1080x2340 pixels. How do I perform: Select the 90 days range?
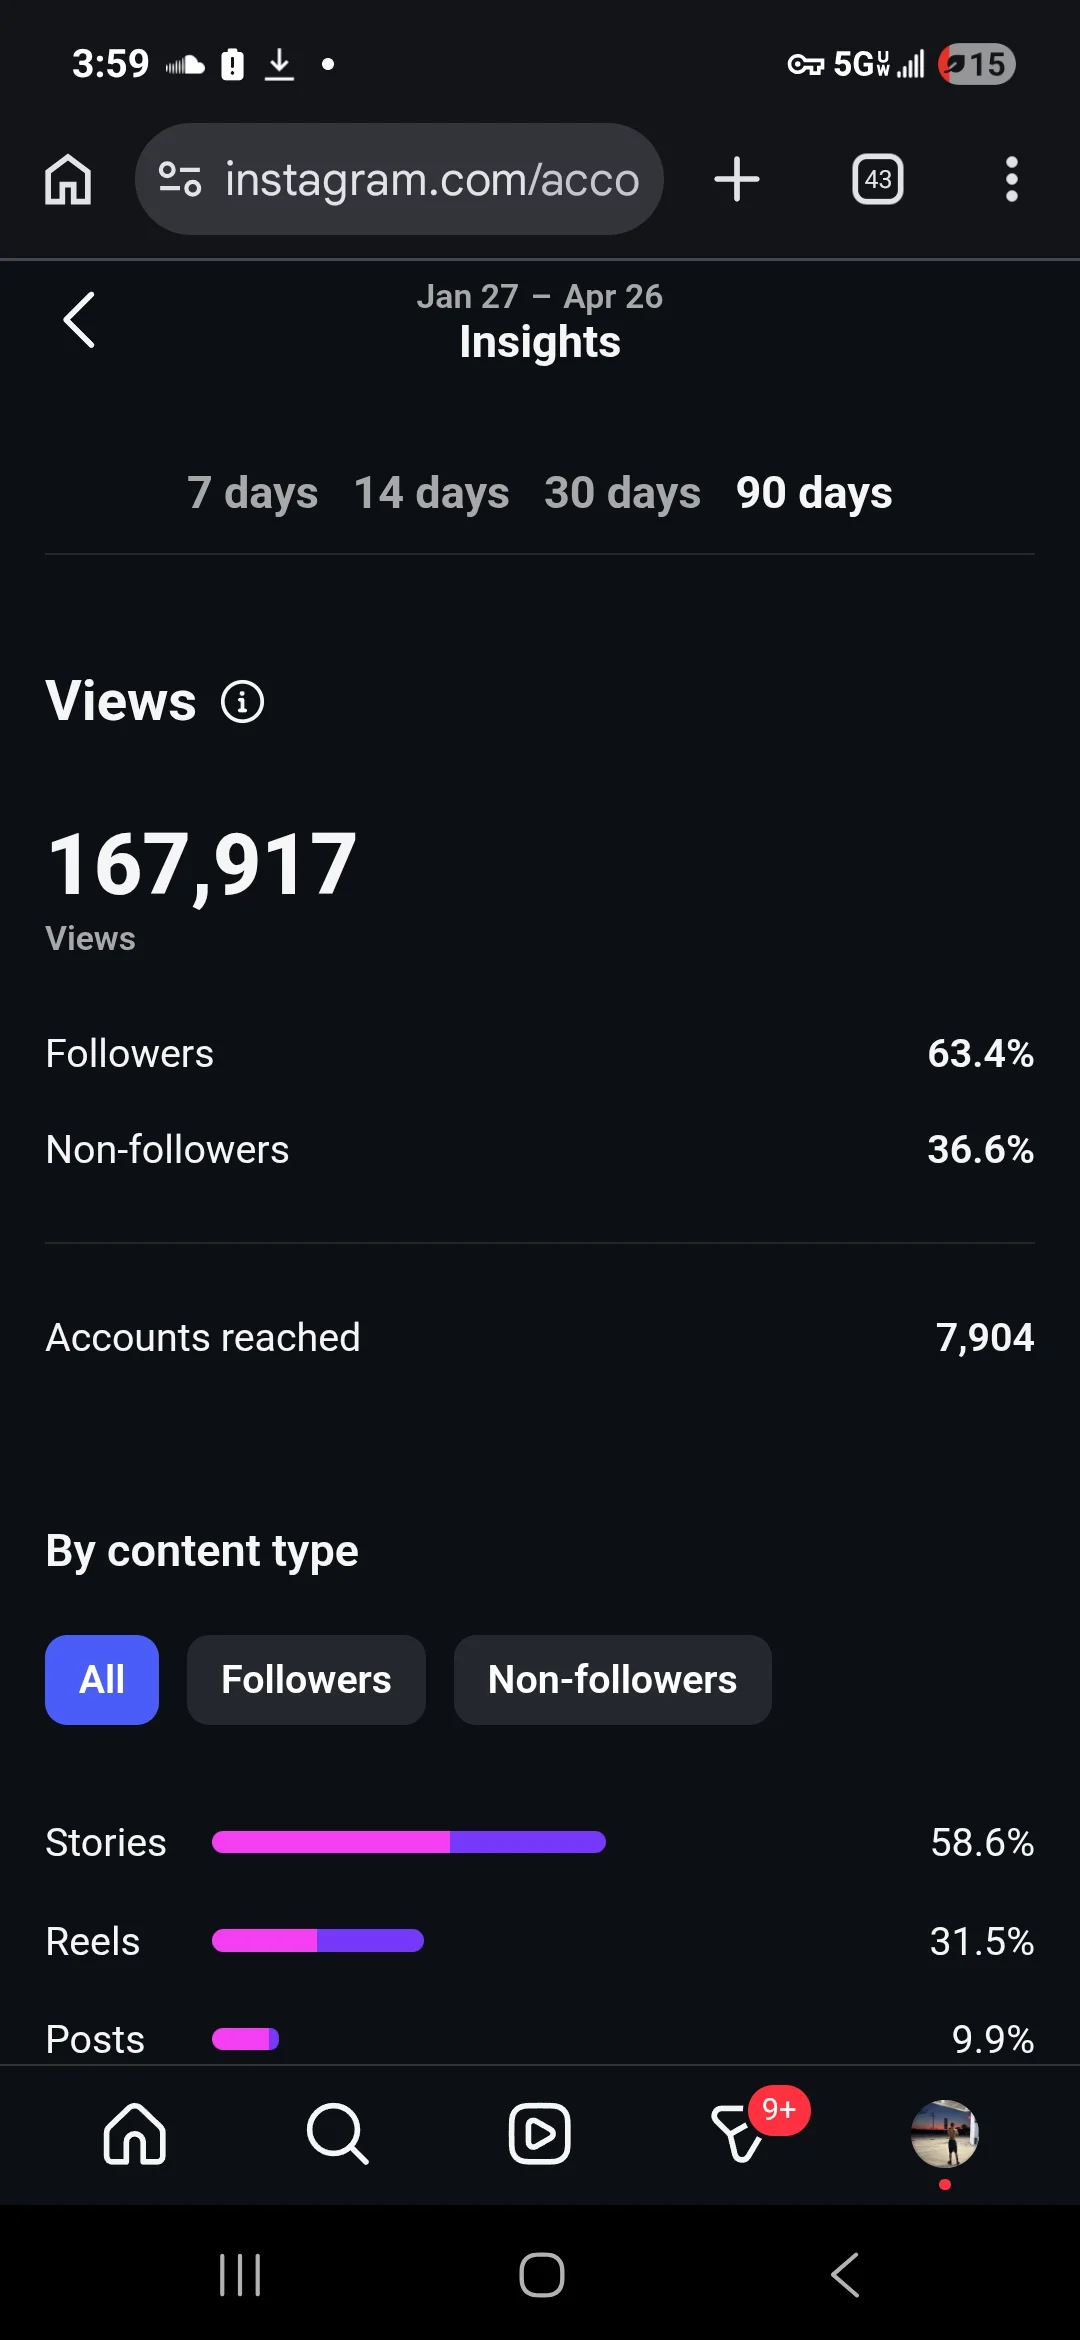tap(814, 493)
